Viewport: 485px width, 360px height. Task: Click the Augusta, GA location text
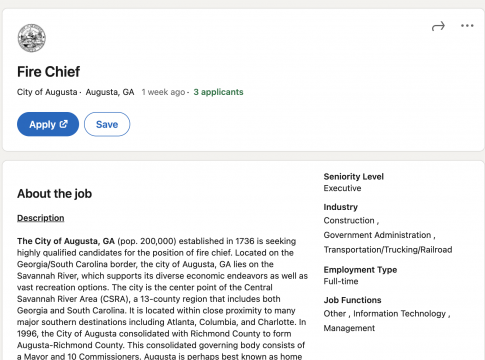(110, 92)
